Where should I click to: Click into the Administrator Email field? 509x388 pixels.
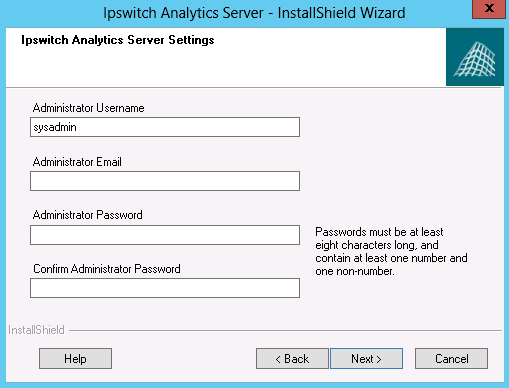[165, 181]
